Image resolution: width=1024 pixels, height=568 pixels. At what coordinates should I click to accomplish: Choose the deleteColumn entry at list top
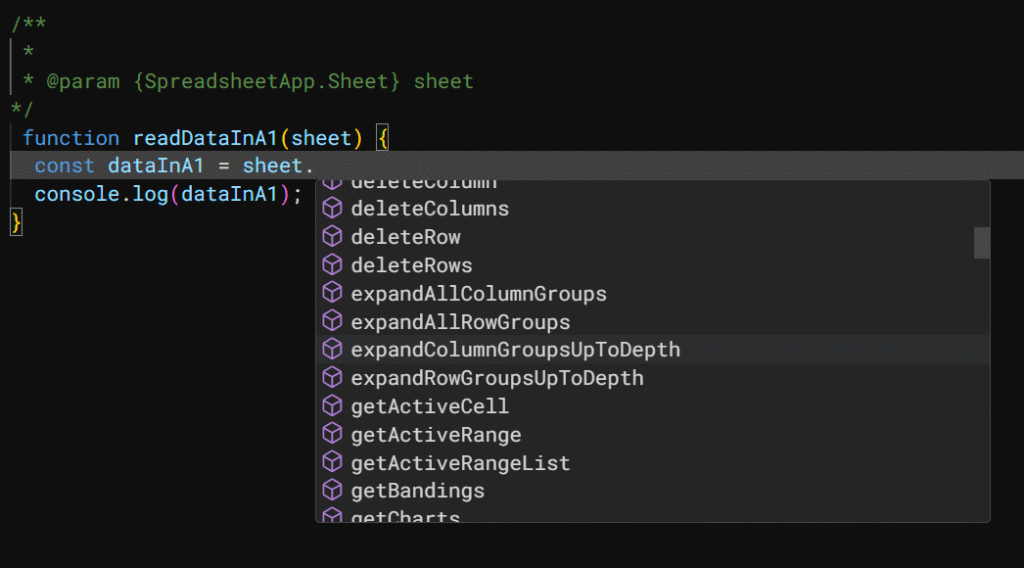(423, 185)
